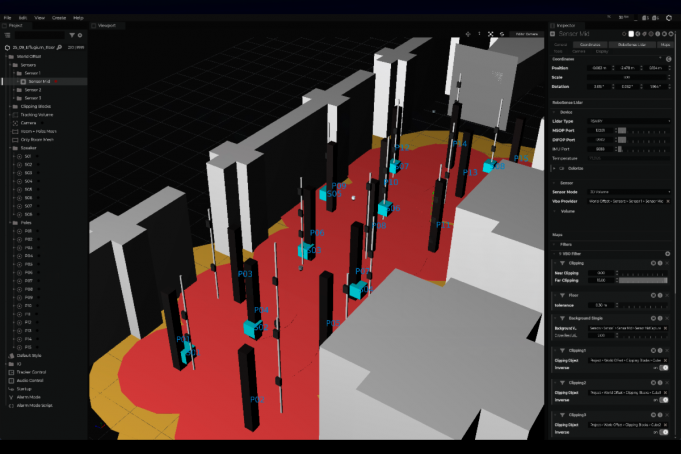Open the Create menu
681x454 pixels.
click(x=59, y=18)
